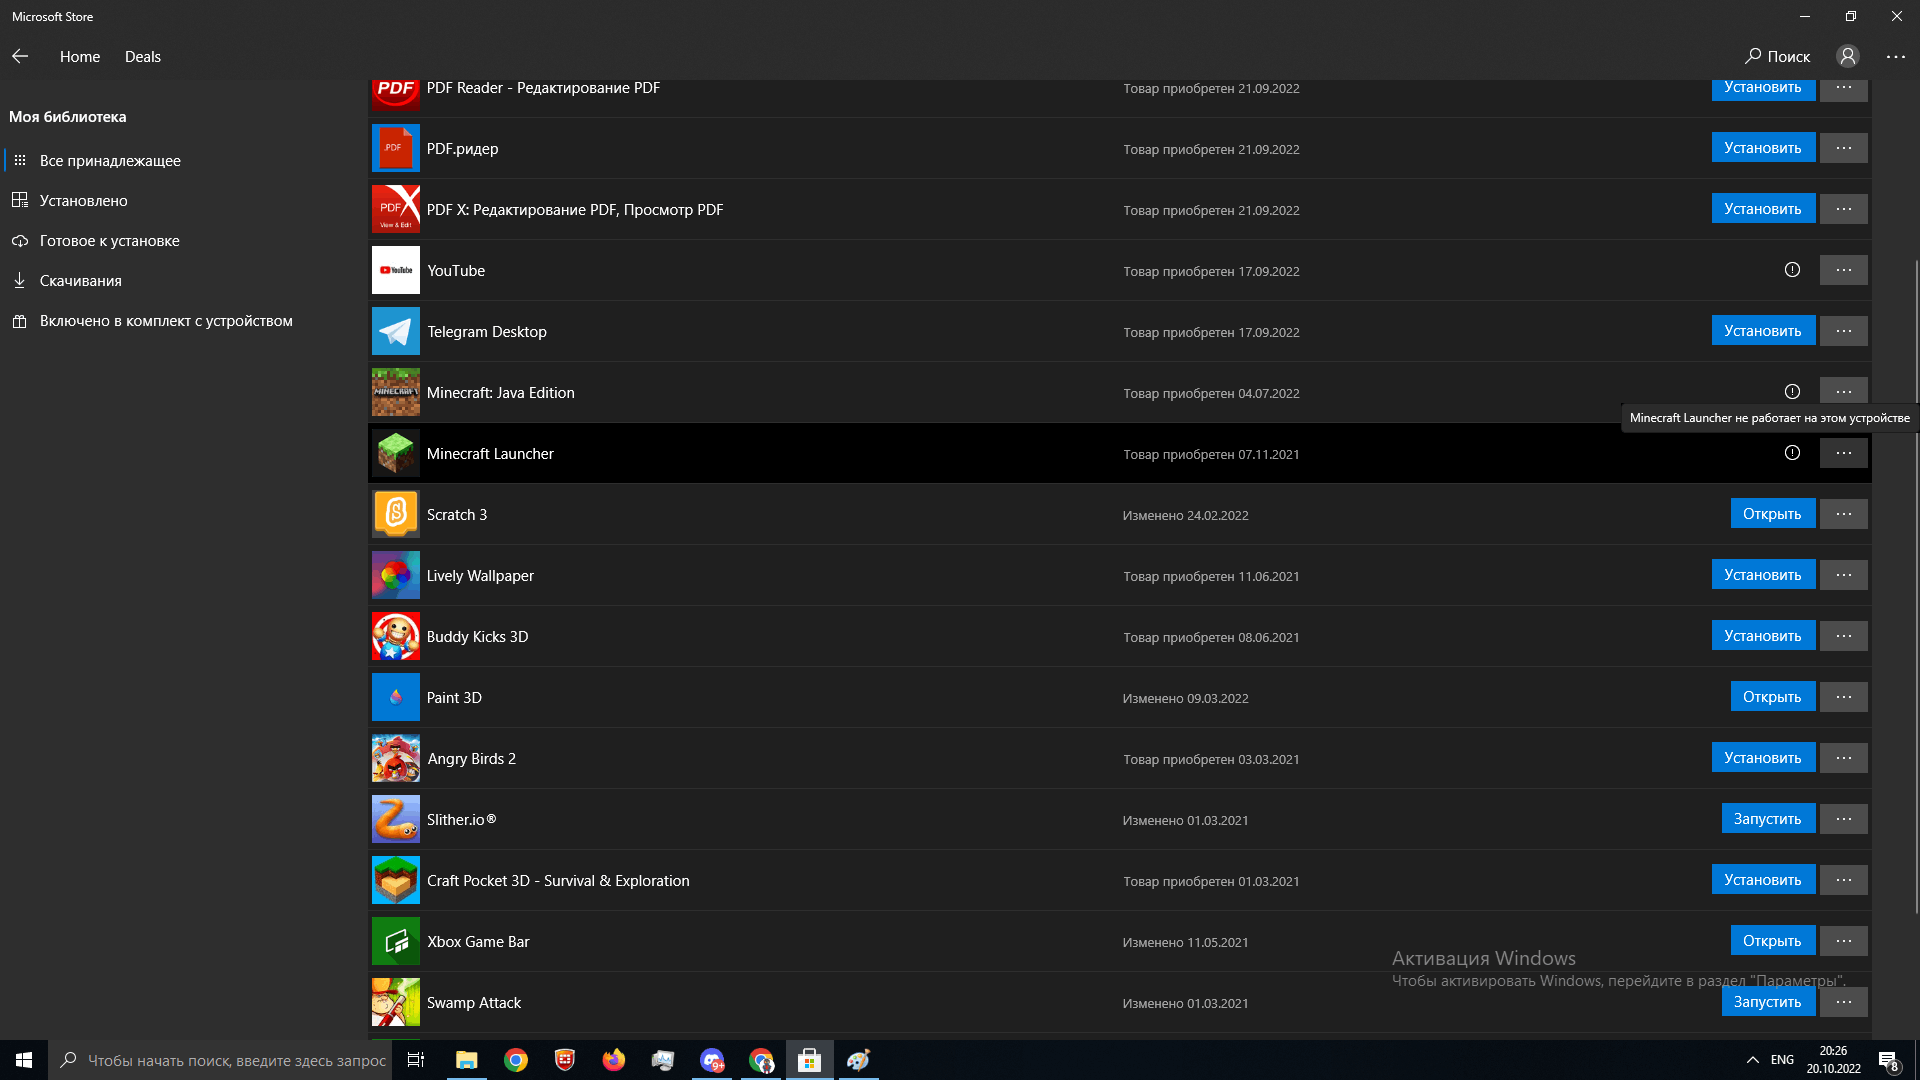Click Xbox Game Bar app icon
1920x1080 pixels.
[x=396, y=941]
